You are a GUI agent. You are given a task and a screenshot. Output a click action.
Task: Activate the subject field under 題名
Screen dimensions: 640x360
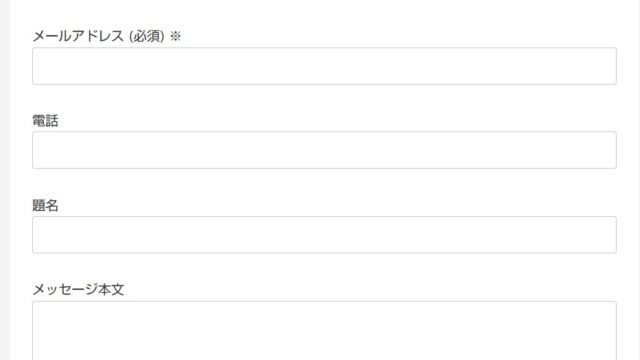(x=324, y=235)
